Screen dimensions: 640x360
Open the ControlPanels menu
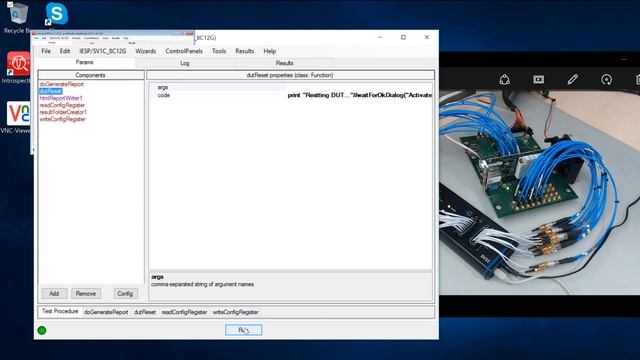[x=184, y=51]
